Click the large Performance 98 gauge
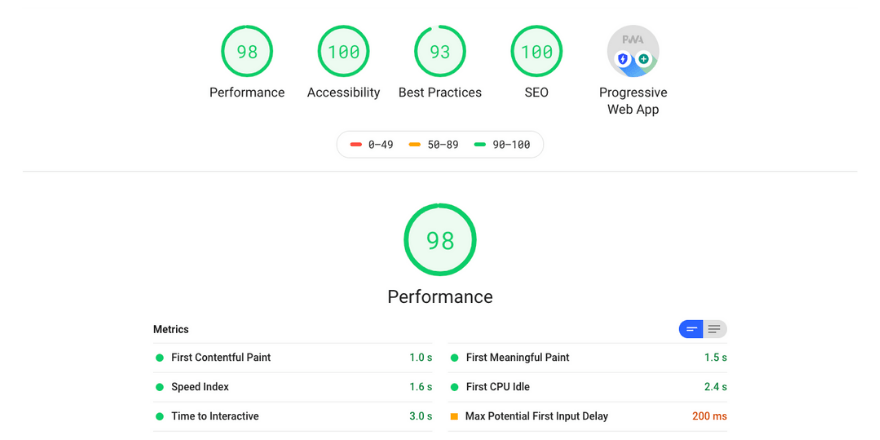Screen dimensions: 880x440 (x=440, y=240)
